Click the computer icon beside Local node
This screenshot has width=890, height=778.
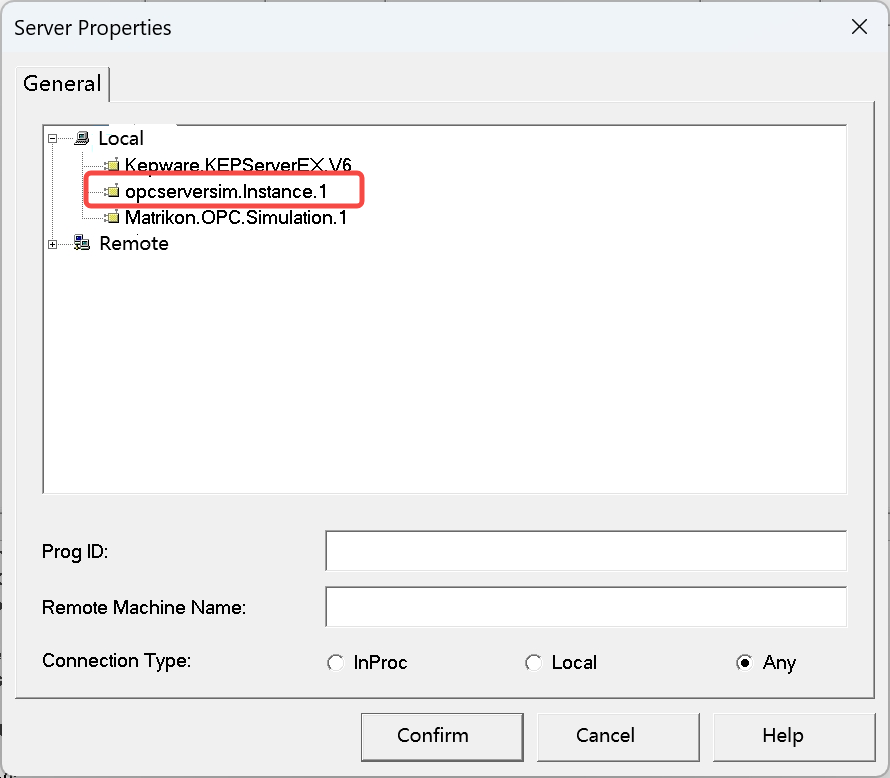[x=81, y=138]
